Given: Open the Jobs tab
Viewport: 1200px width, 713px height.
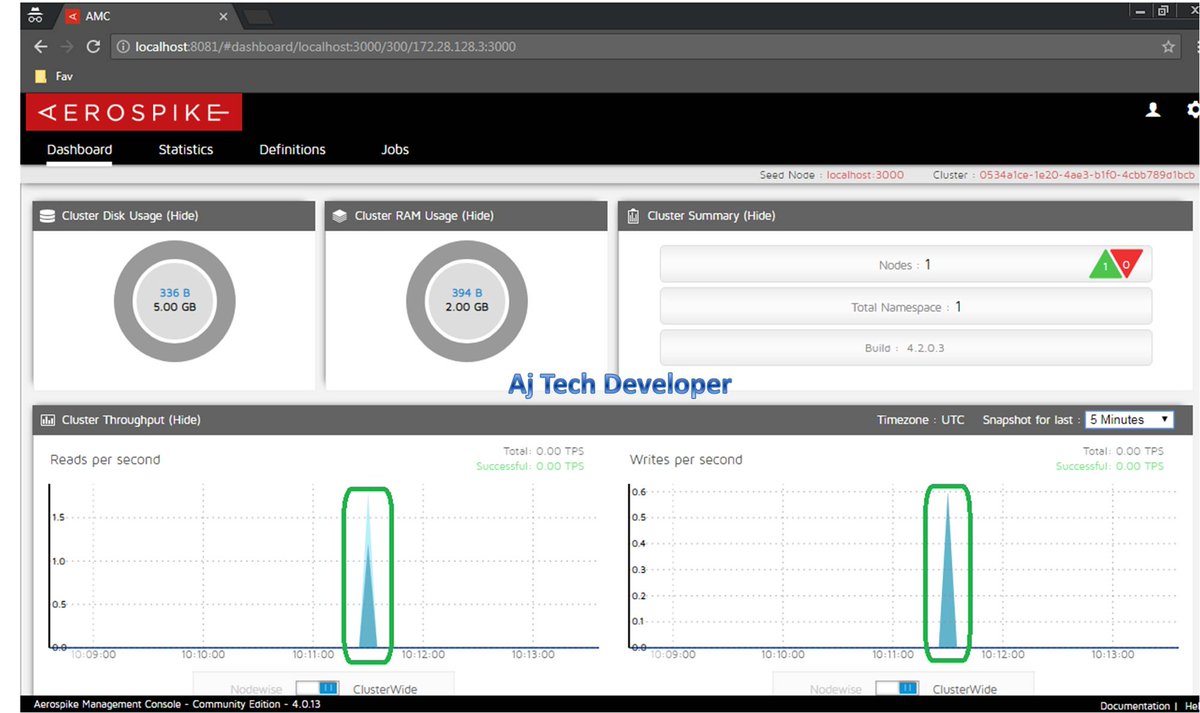Looking at the screenshot, I should pos(395,149).
